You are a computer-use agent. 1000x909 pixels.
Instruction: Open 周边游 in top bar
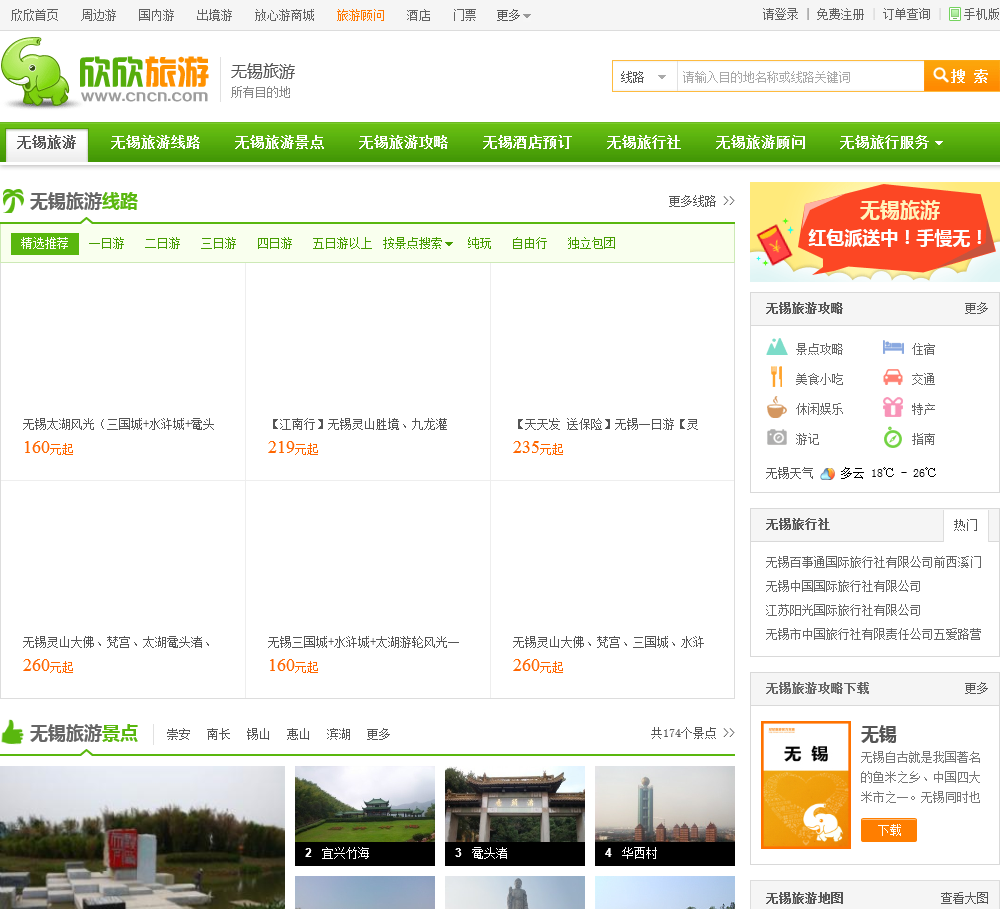(98, 15)
